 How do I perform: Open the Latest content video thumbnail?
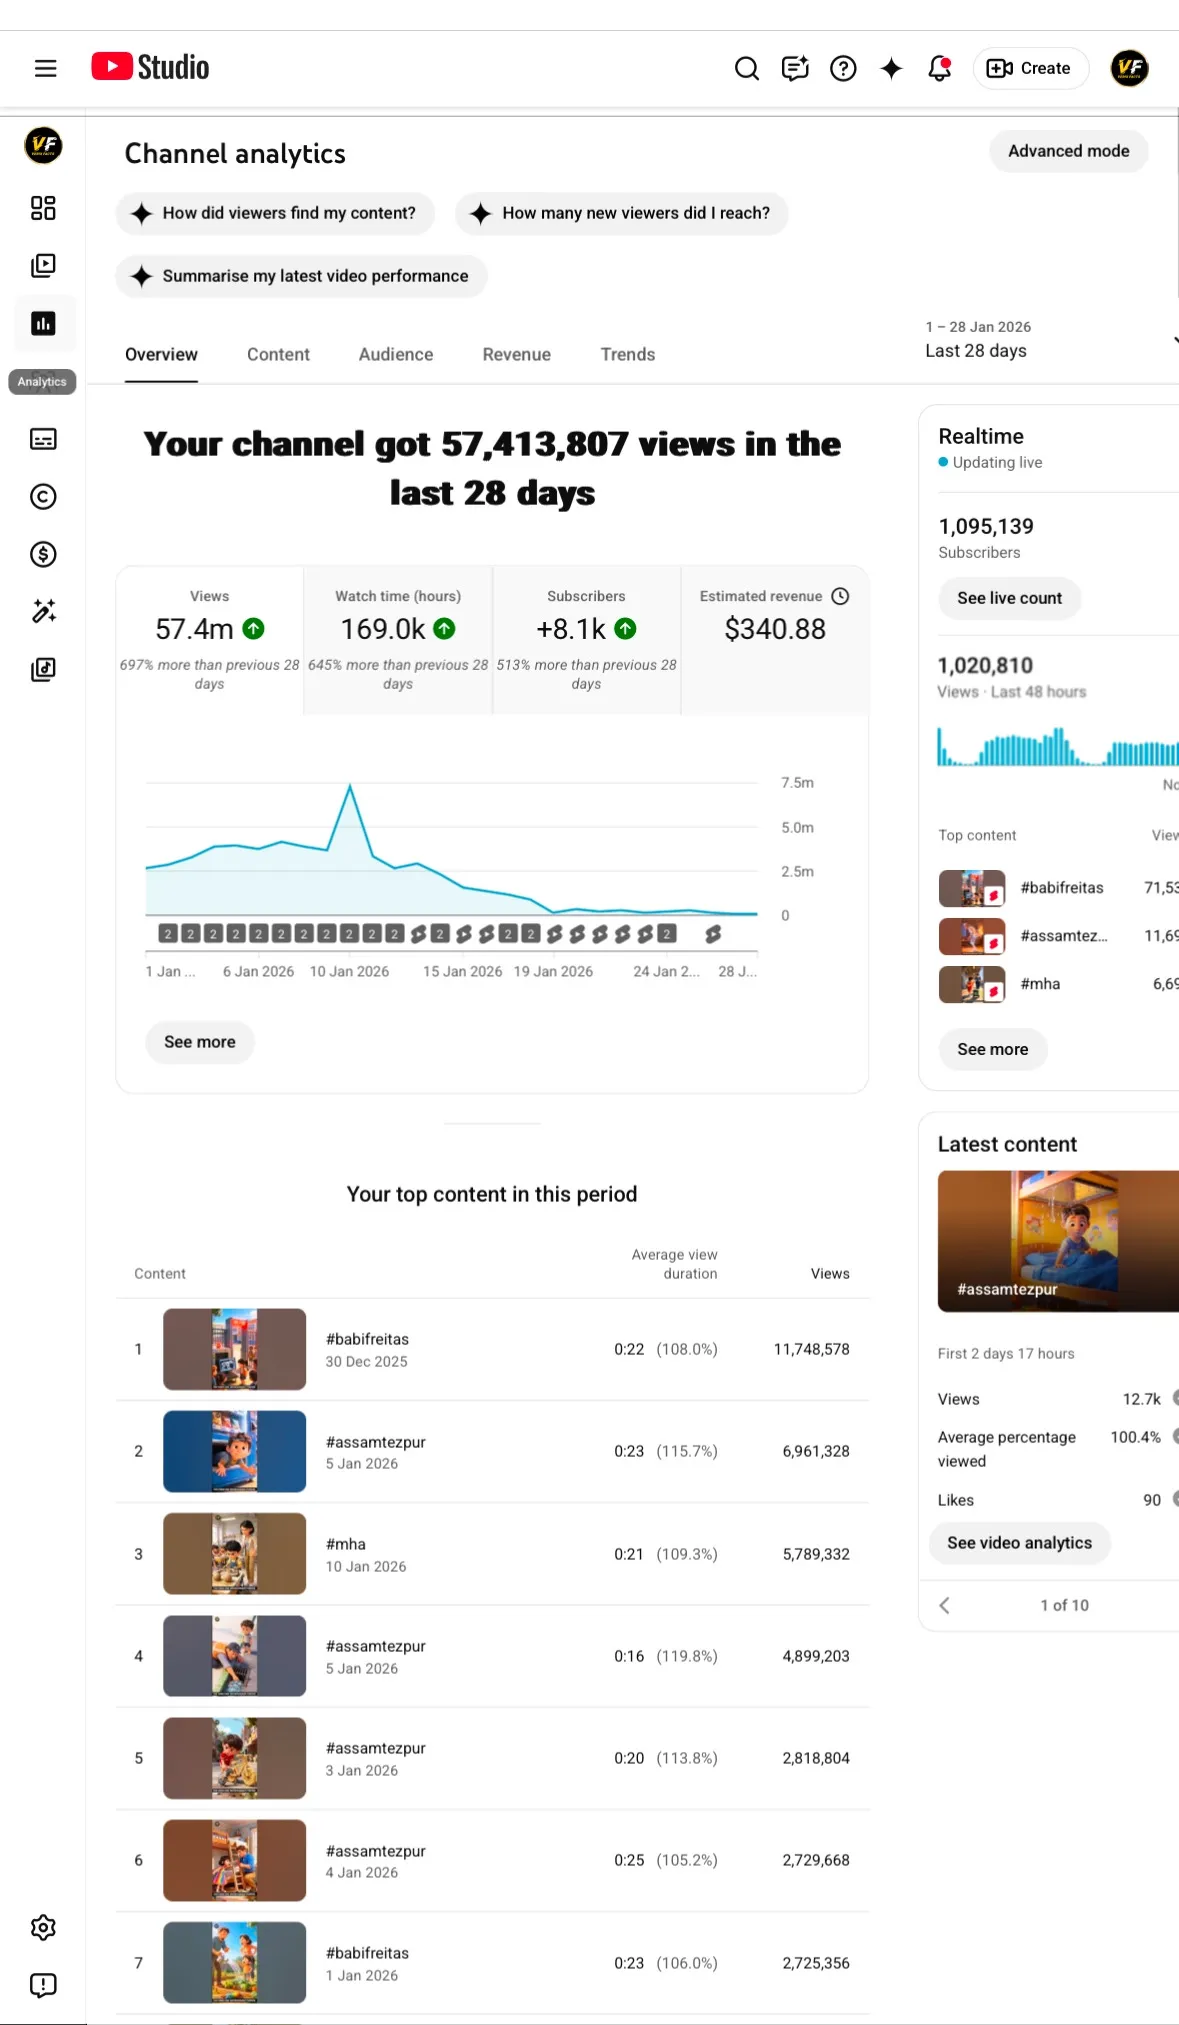pyautogui.click(x=1058, y=1241)
